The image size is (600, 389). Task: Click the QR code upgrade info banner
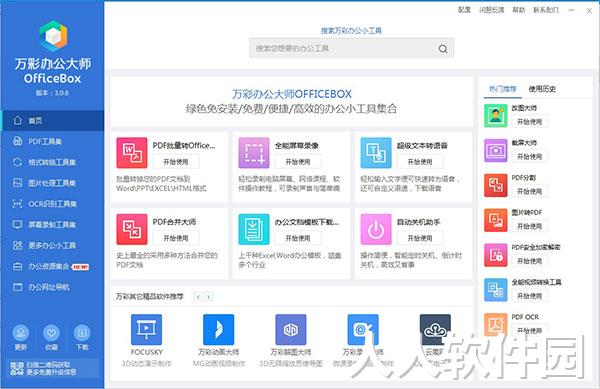point(52,368)
